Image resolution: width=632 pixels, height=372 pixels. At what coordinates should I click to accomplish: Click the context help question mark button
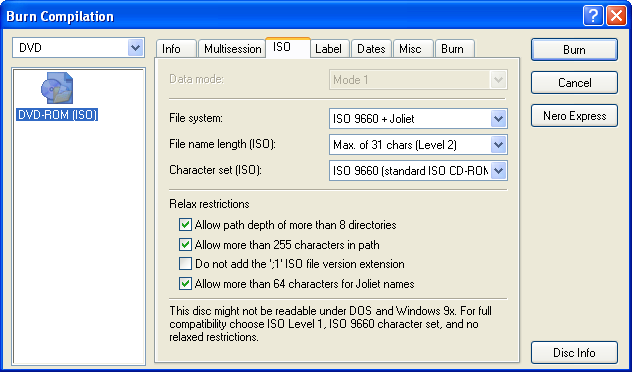[593, 17]
